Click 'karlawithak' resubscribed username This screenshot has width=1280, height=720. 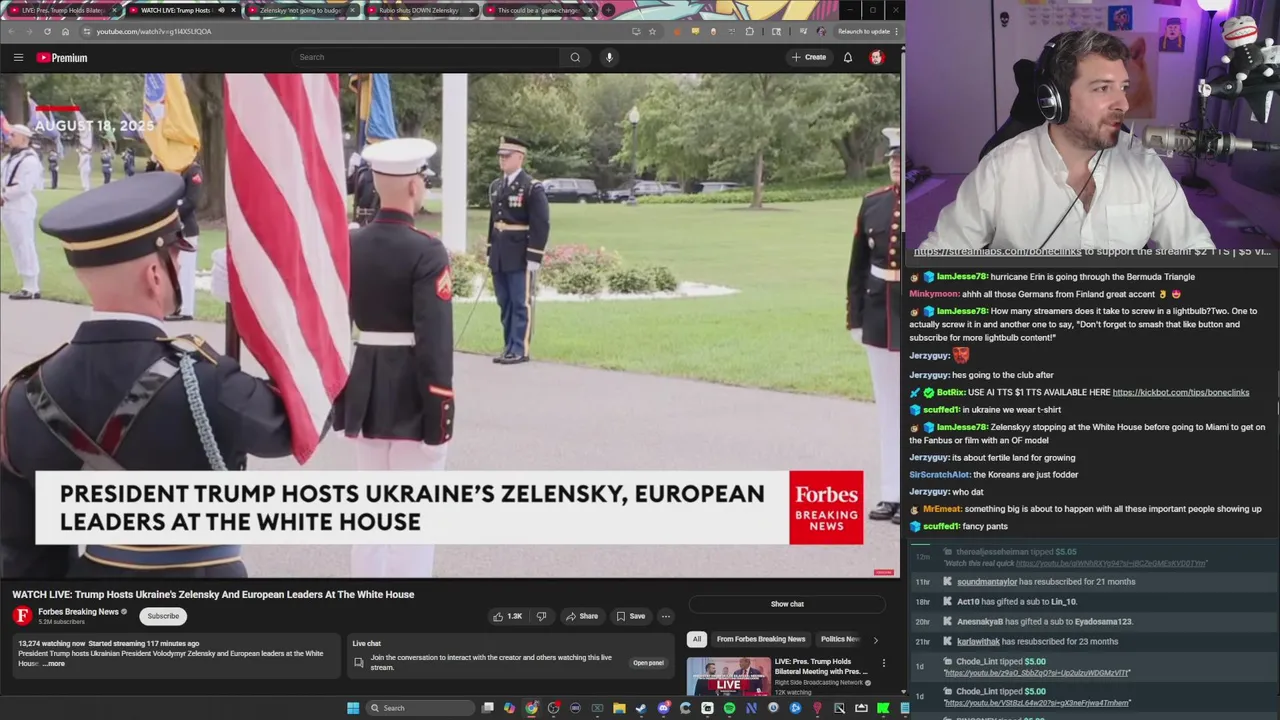[978, 642]
